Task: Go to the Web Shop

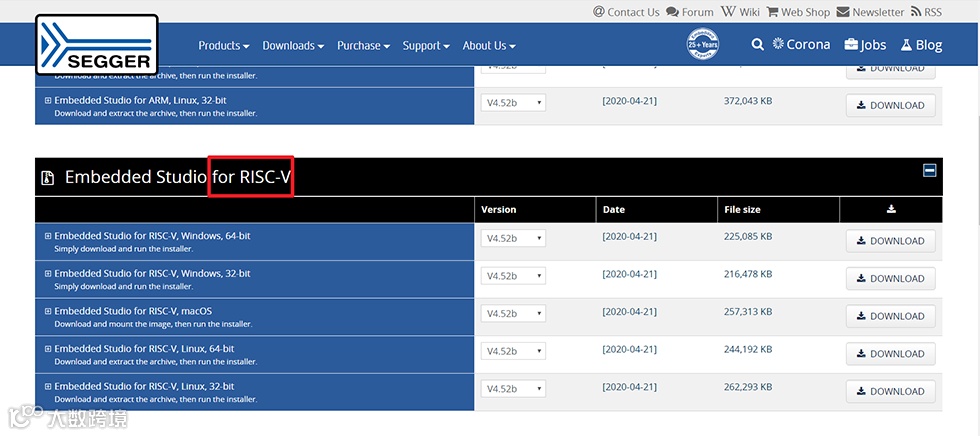Action: 798,12
